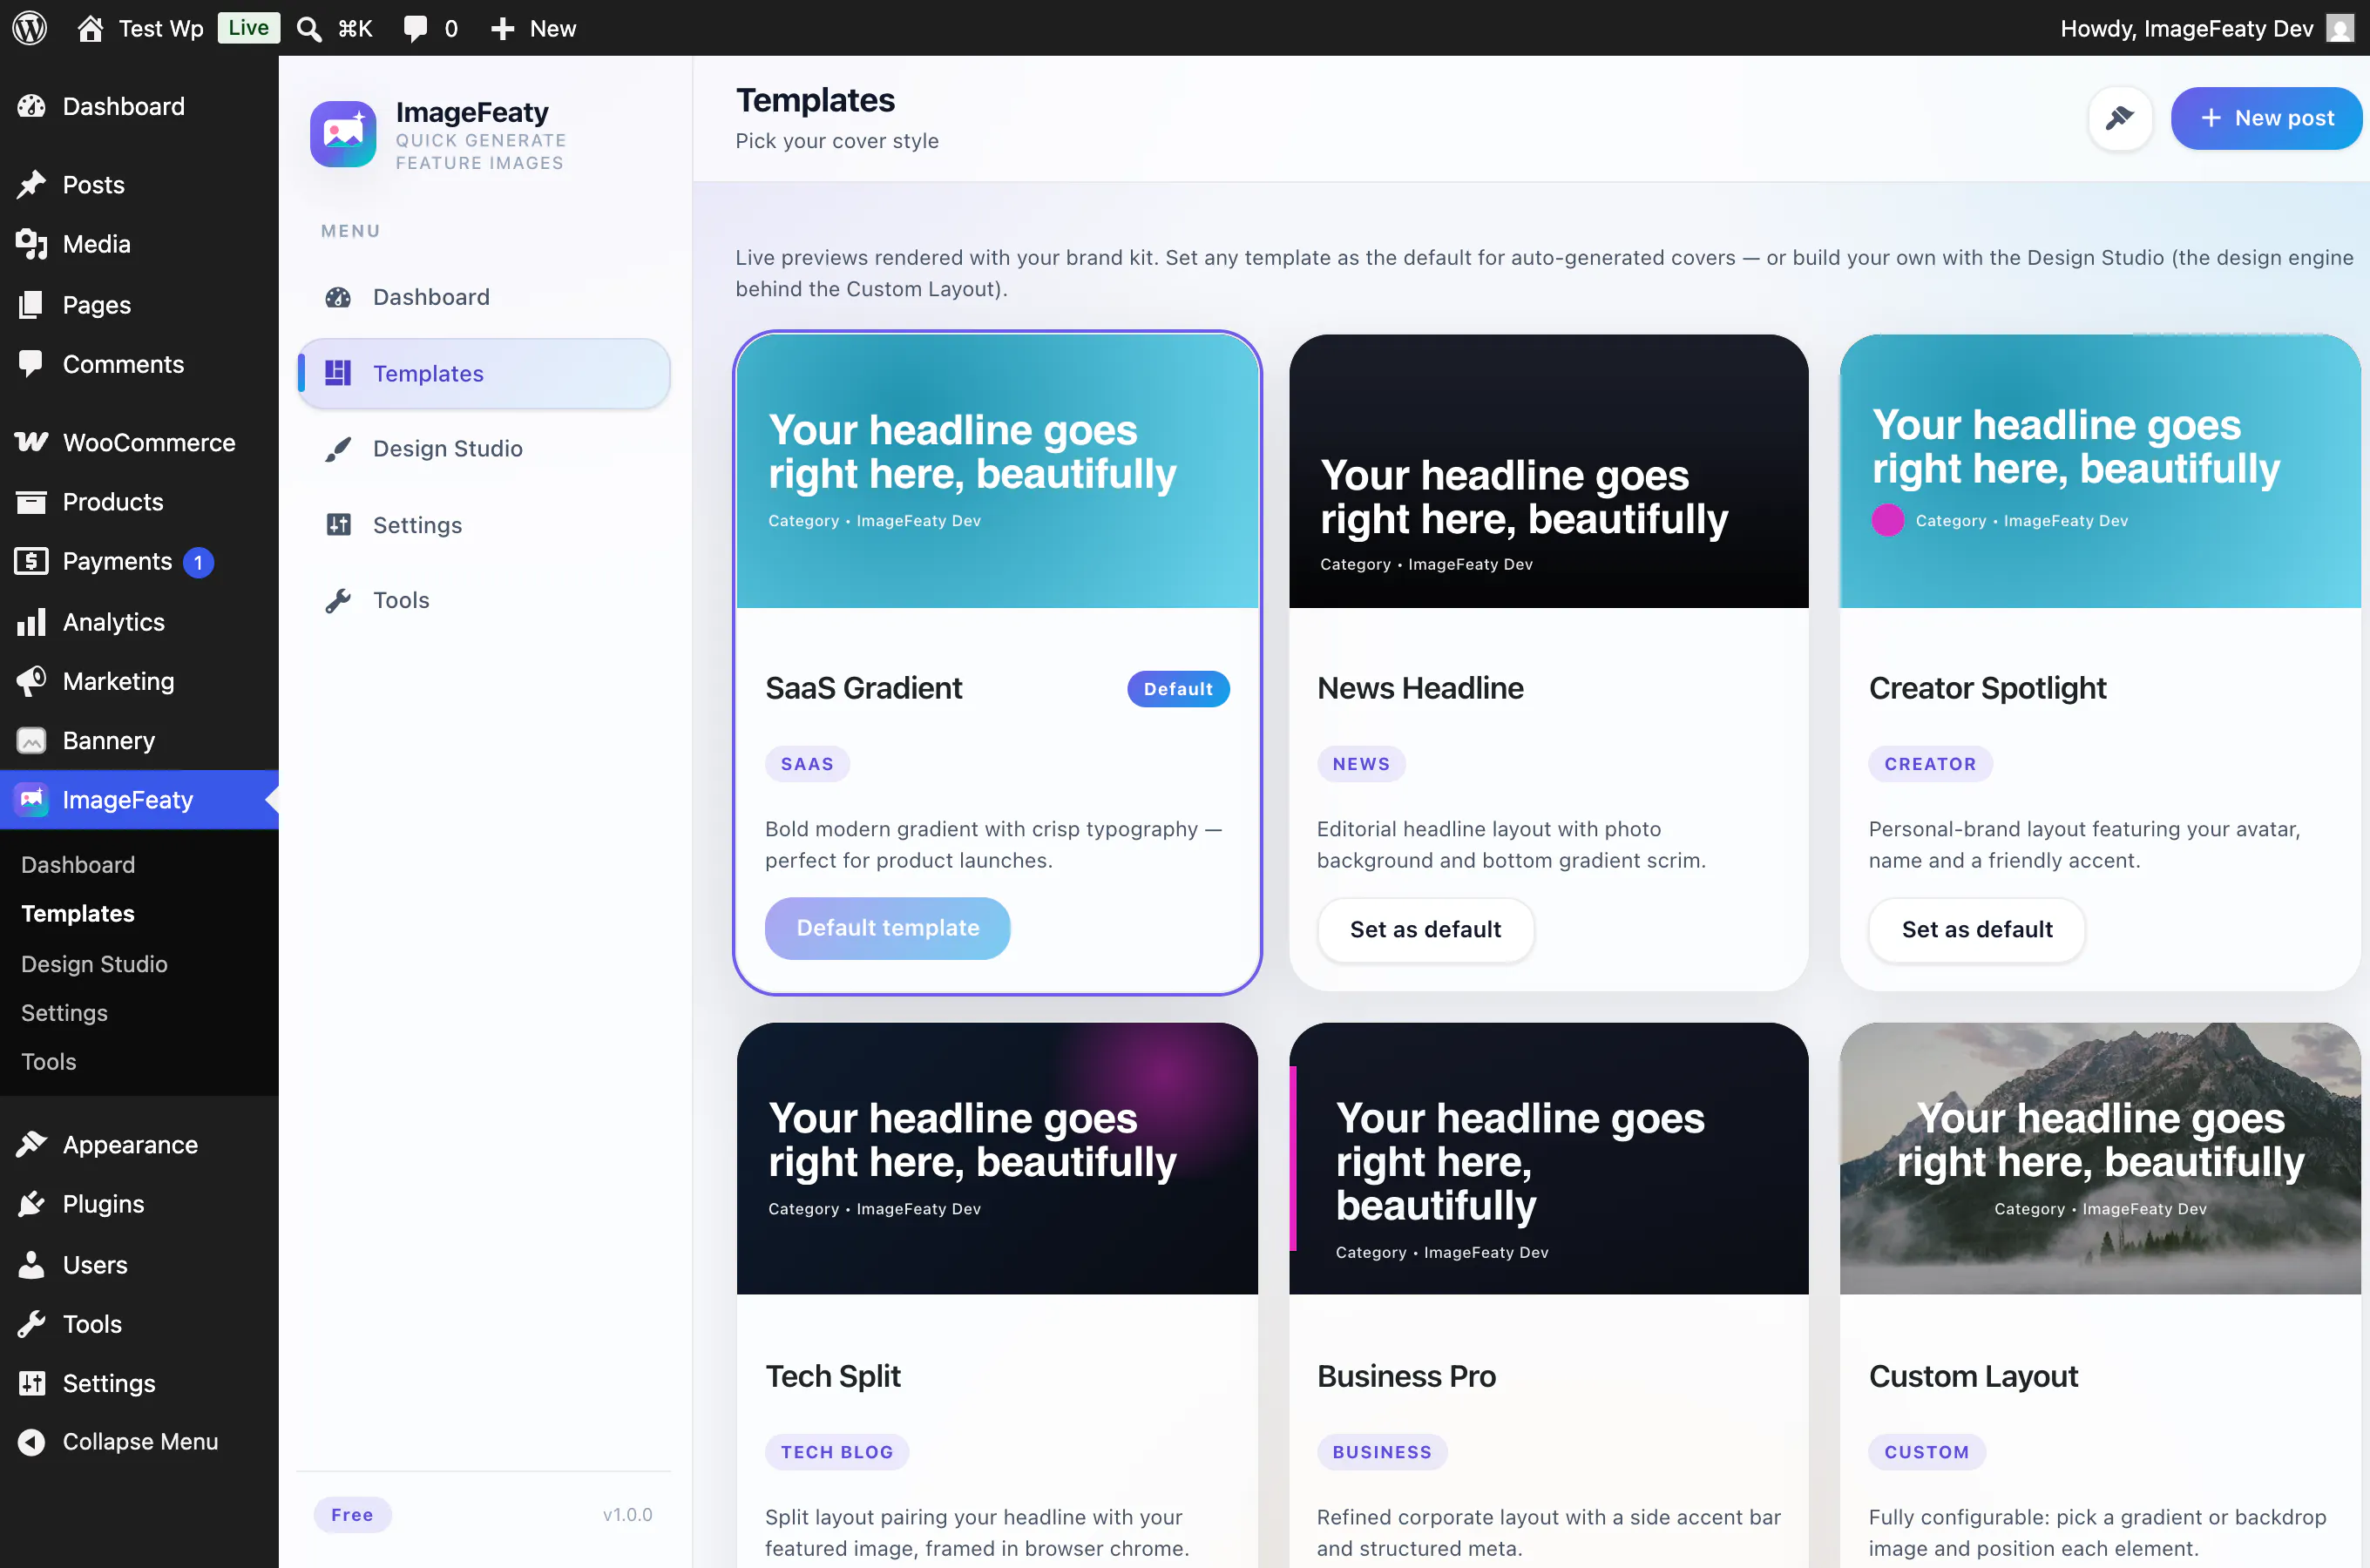Click the pink avatar dot on Creator Spotlight preview
Viewport: 2370px width, 1568px height.
pyautogui.click(x=1887, y=521)
